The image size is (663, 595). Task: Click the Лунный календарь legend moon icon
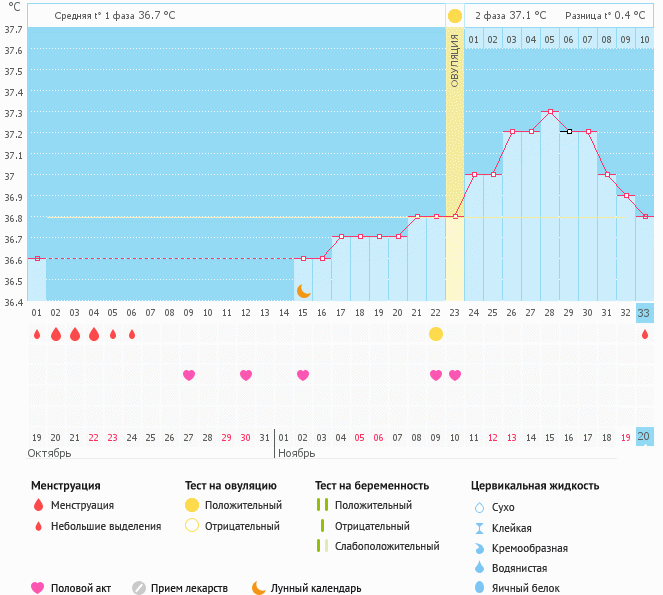point(259,588)
